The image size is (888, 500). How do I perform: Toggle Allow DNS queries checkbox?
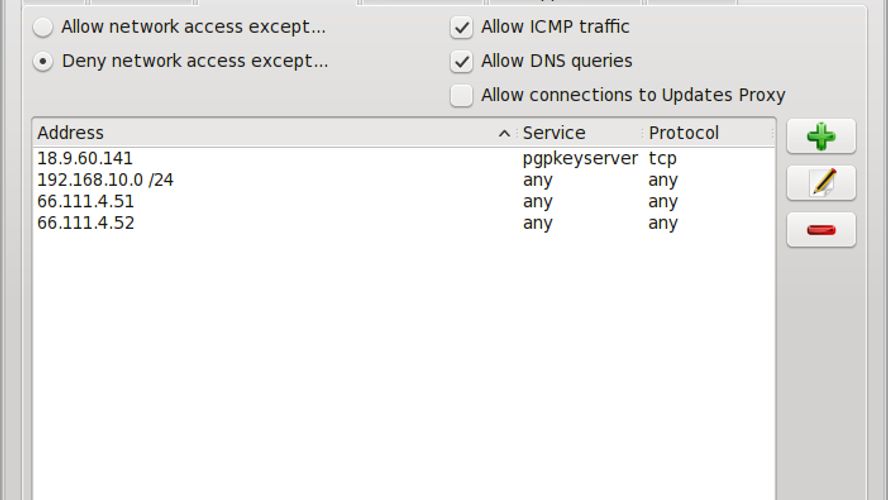[x=462, y=61]
